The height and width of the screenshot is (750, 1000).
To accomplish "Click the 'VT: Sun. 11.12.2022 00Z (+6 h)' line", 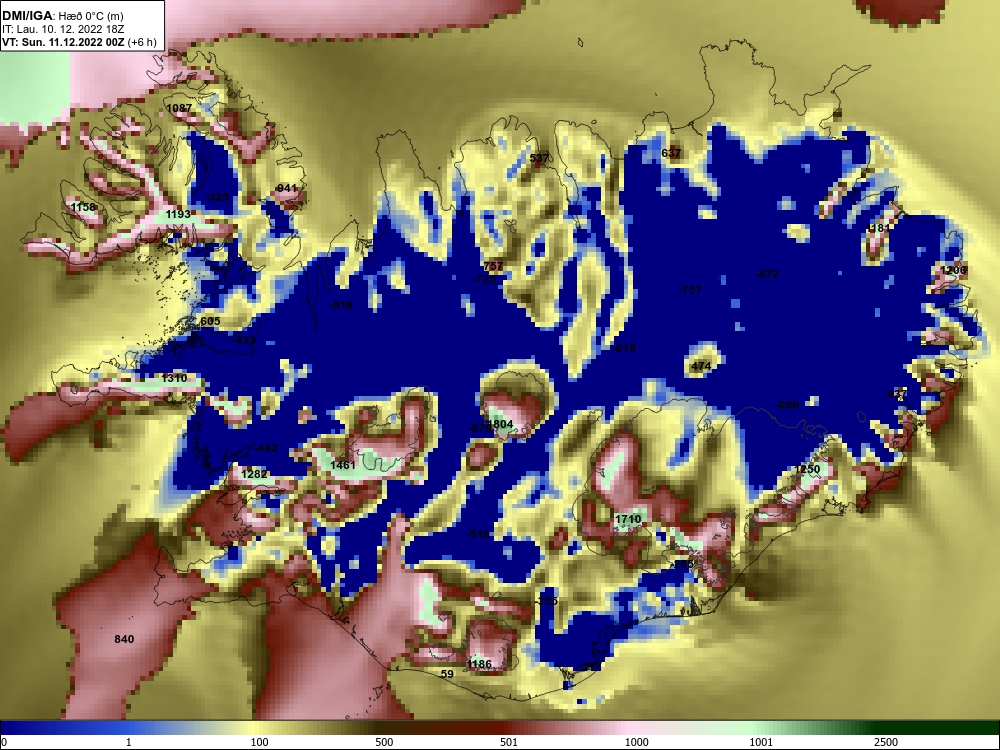I will point(79,42).
